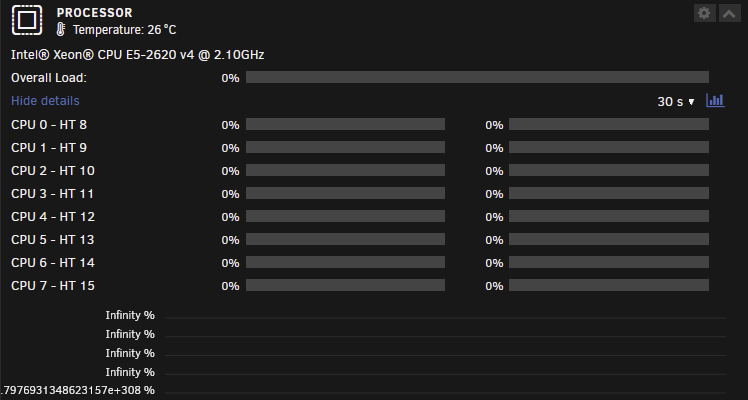Click the Intel Xeon CPU model text
This screenshot has height=400, width=748.
pos(137,55)
